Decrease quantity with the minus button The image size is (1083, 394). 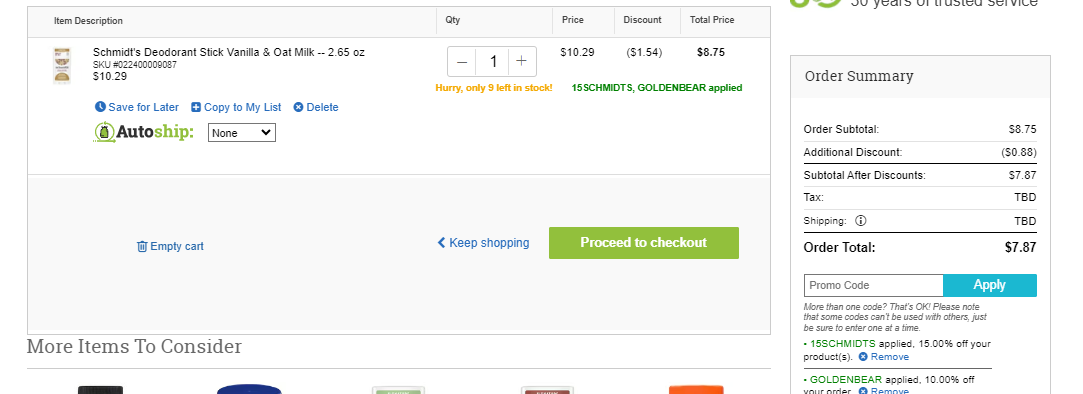pos(462,62)
